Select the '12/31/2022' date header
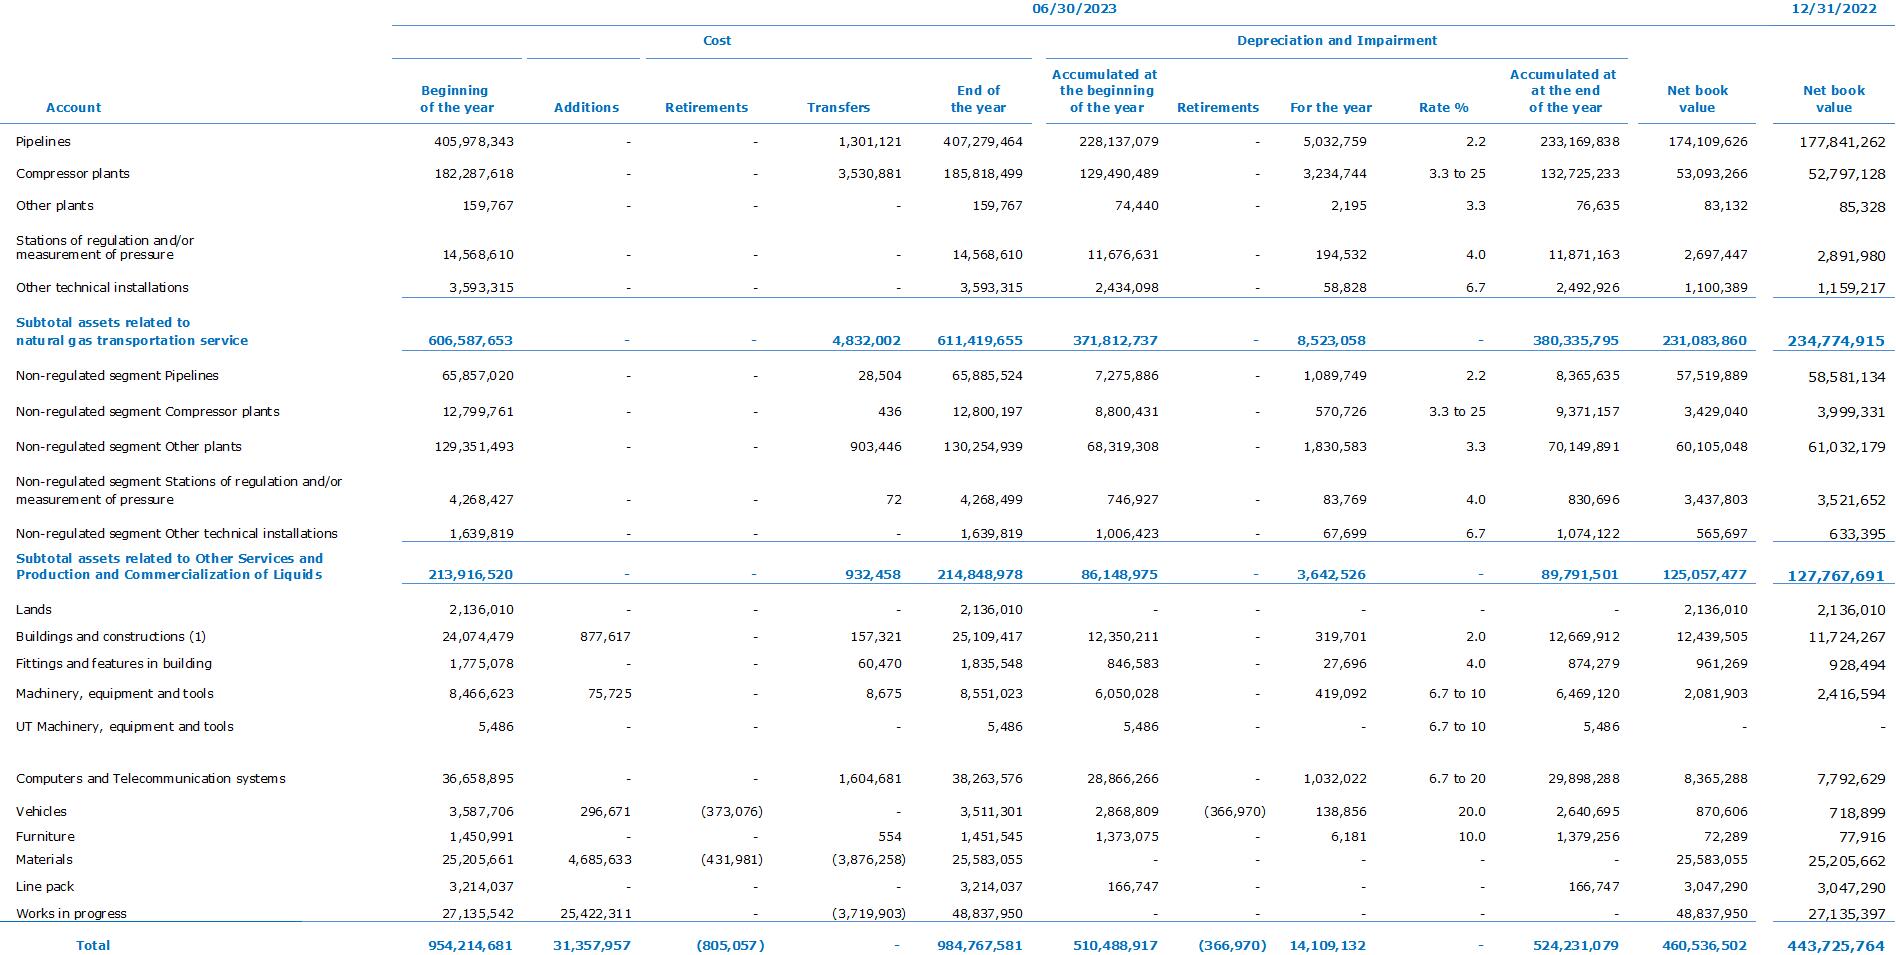1896x955 pixels. click(x=1835, y=9)
